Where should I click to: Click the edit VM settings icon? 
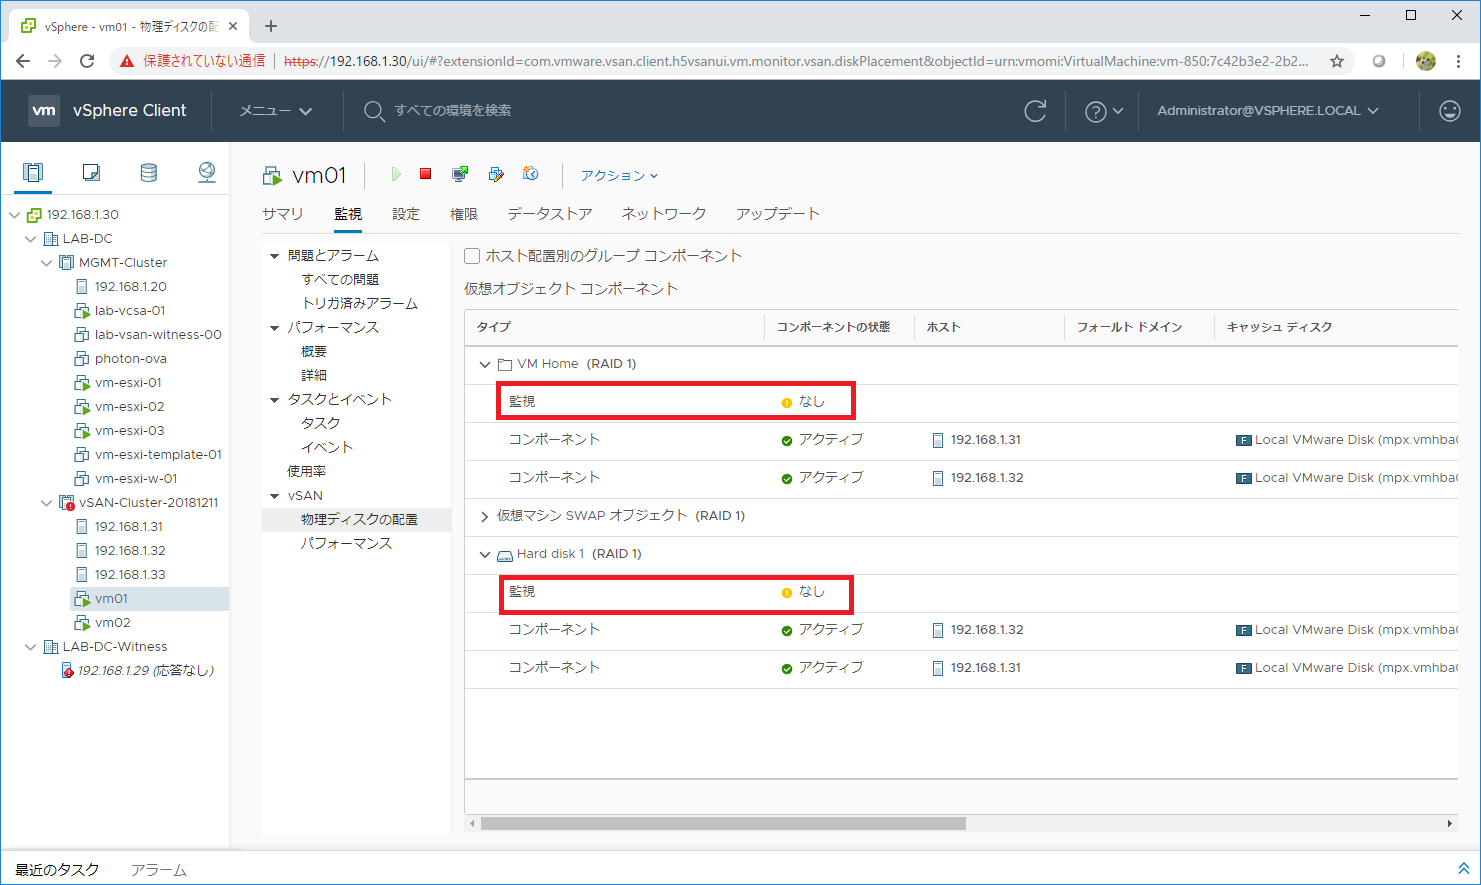pyautogui.click(x=496, y=174)
